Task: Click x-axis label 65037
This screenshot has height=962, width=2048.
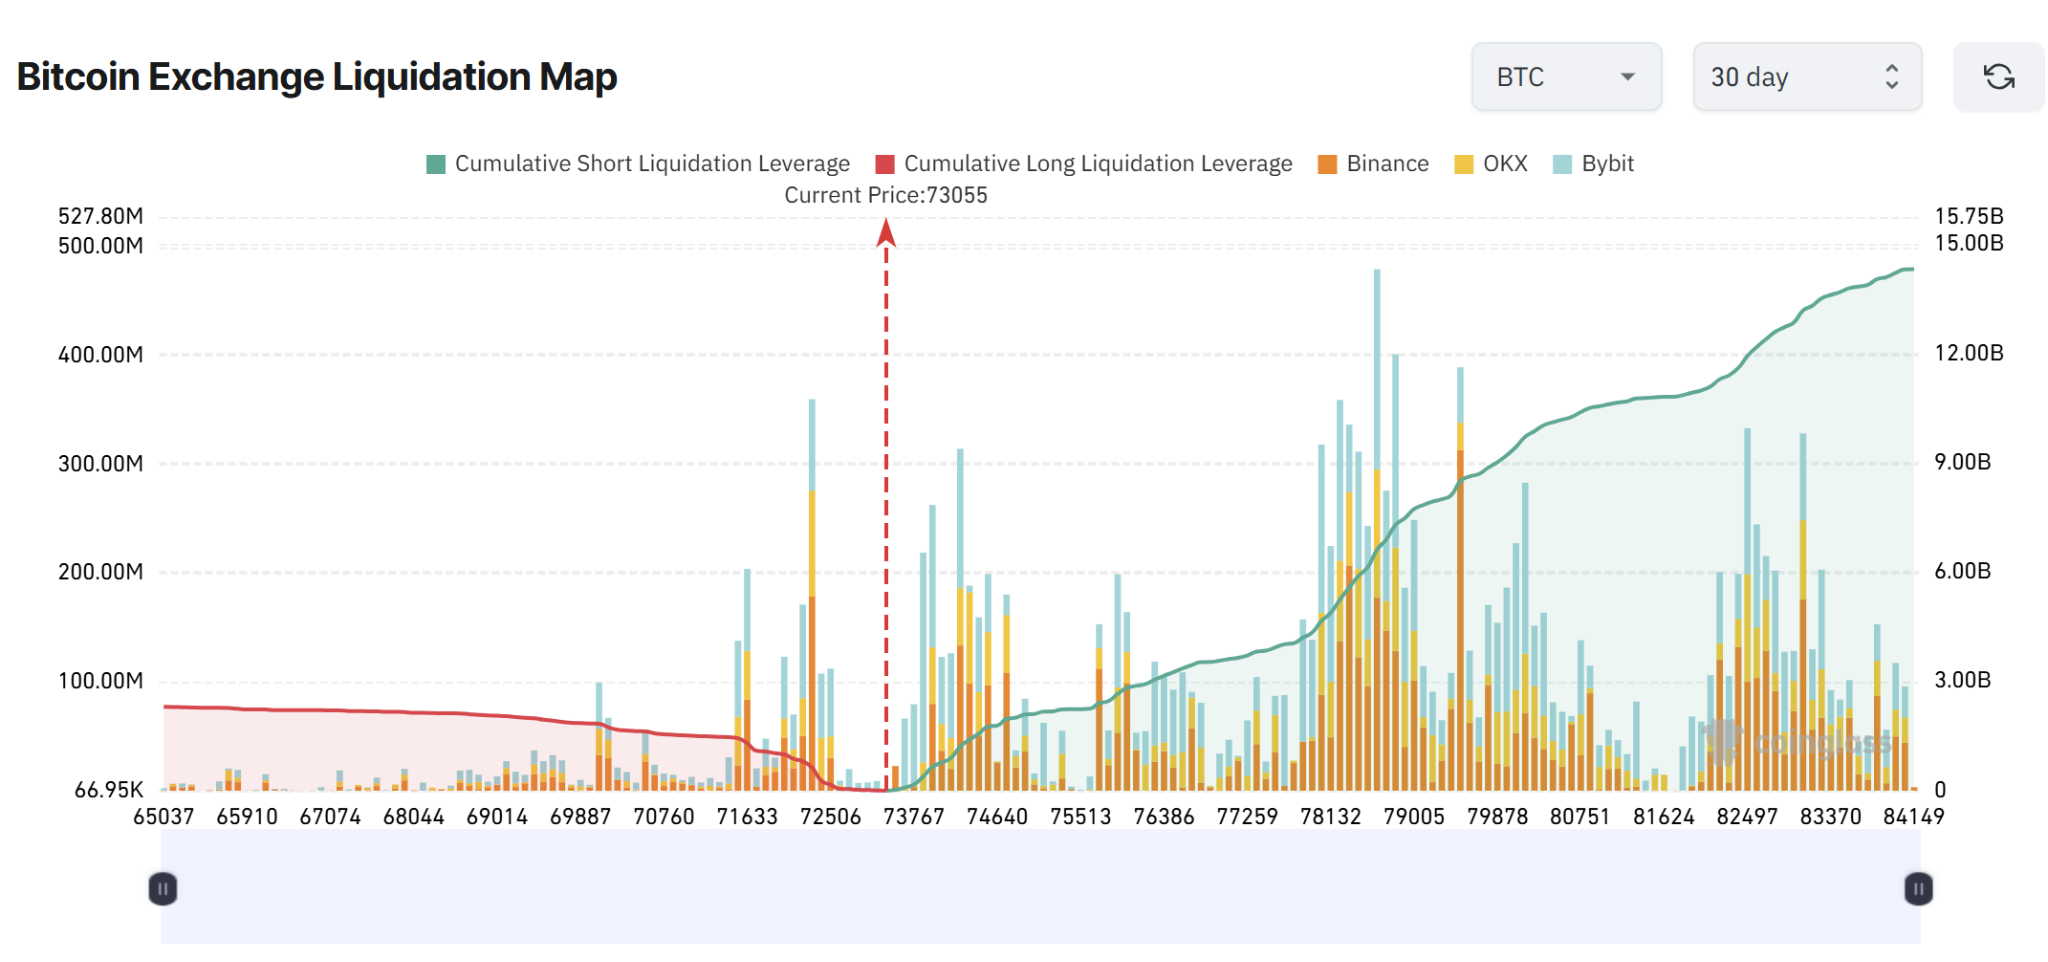Action: coord(164,816)
